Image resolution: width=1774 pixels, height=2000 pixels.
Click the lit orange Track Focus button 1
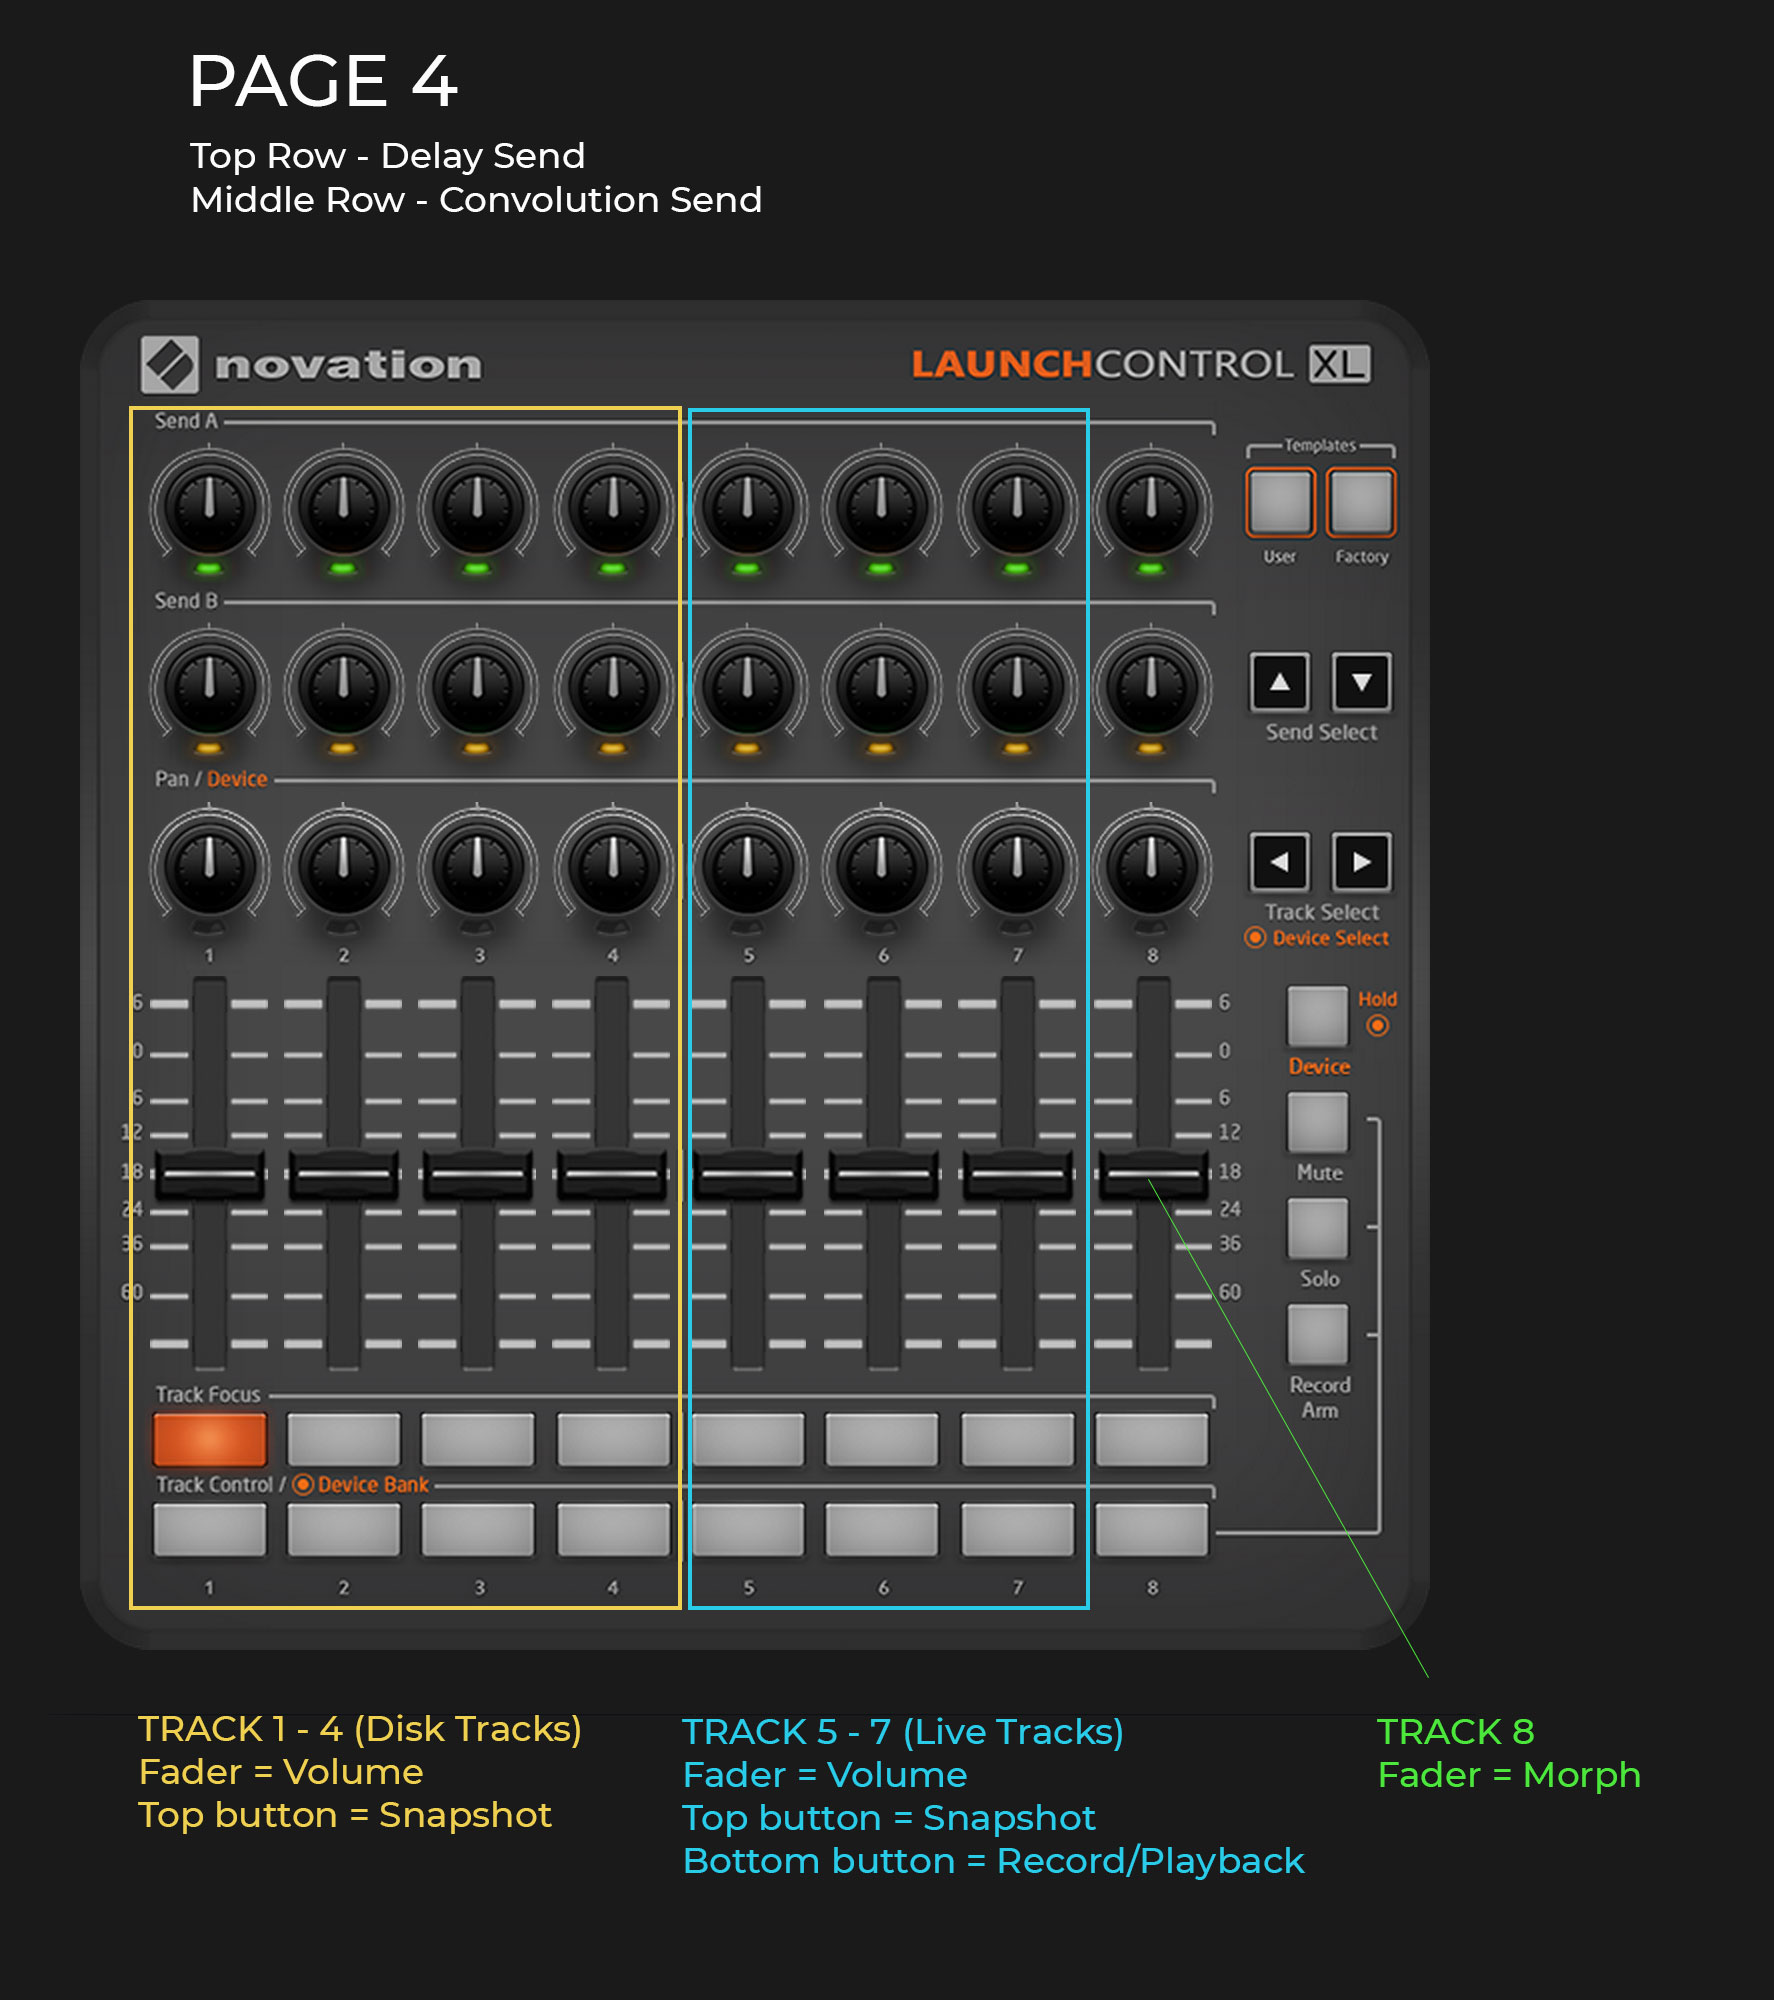pos(209,1439)
